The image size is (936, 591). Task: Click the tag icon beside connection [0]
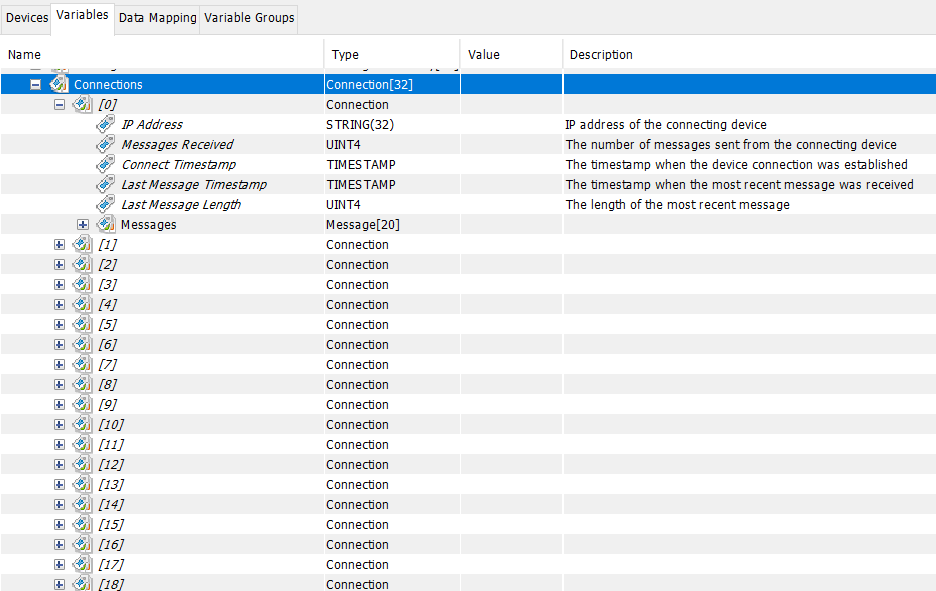pos(83,104)
